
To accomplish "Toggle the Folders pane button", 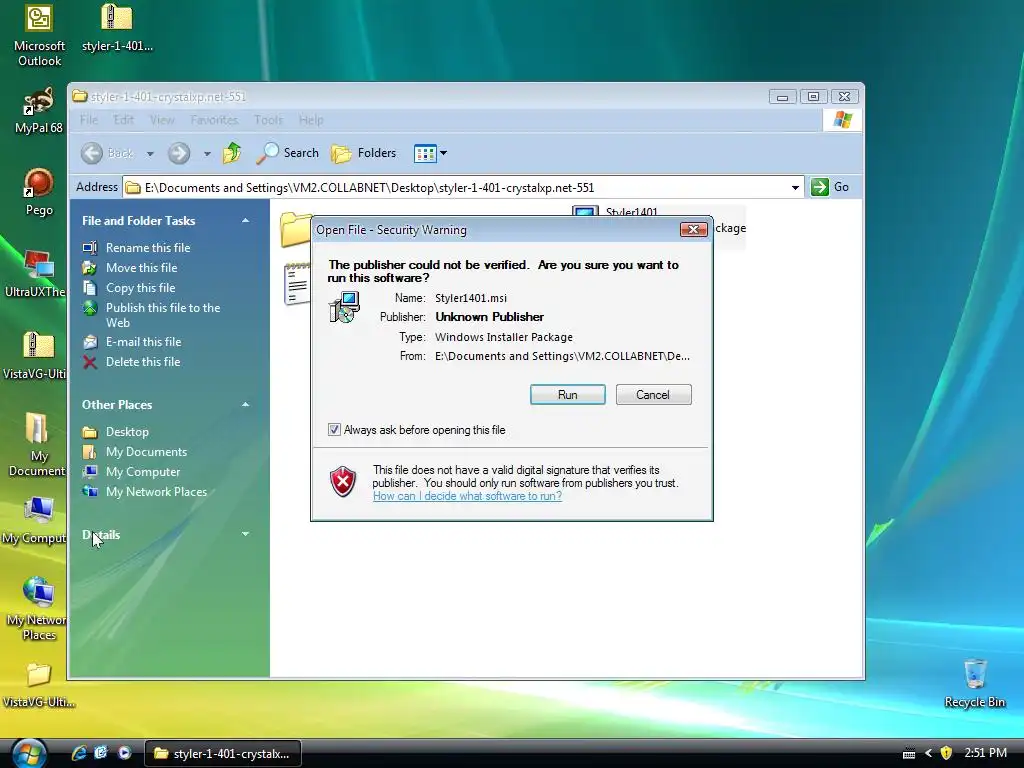I will tap(364, 153).
